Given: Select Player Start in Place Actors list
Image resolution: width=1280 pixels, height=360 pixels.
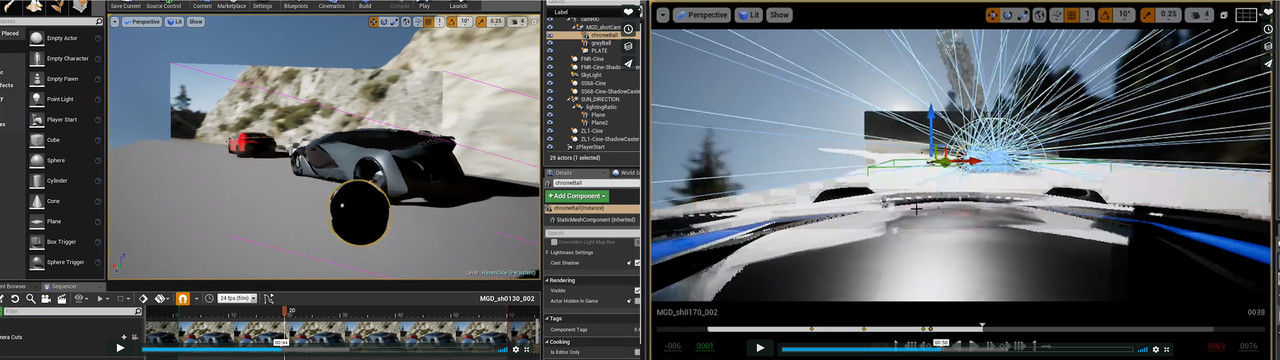Looking at the screenshot, I should click(x=66, y=119).
